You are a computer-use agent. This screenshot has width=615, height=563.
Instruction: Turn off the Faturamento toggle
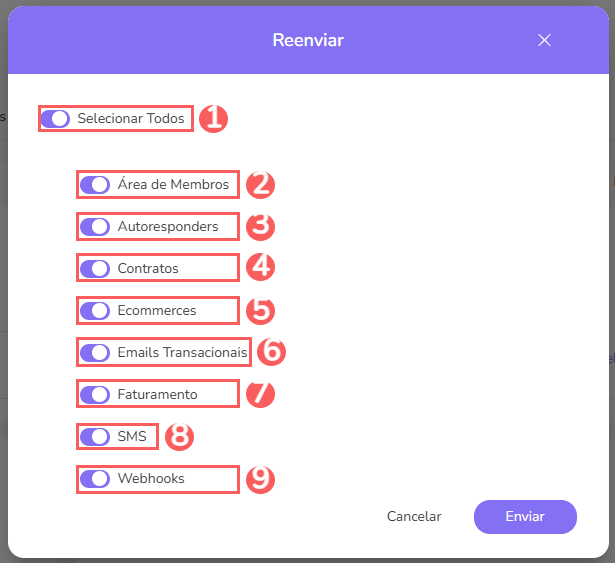(95, 395)
